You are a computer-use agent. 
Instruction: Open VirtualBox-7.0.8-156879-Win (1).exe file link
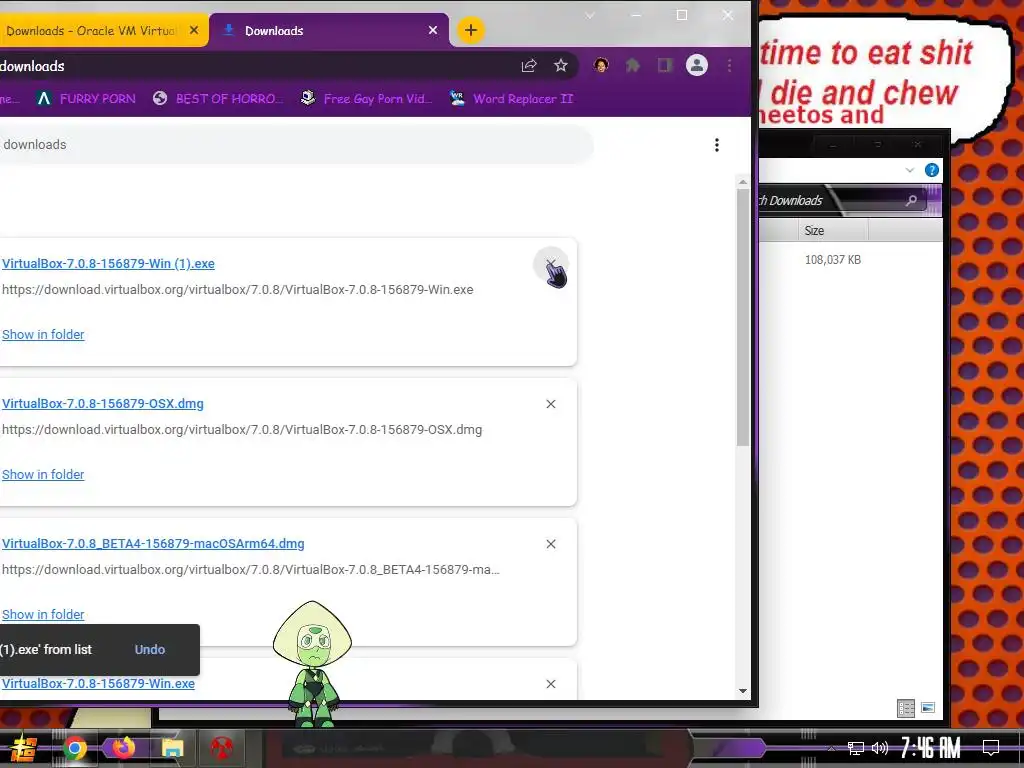(x=108, y=264)
